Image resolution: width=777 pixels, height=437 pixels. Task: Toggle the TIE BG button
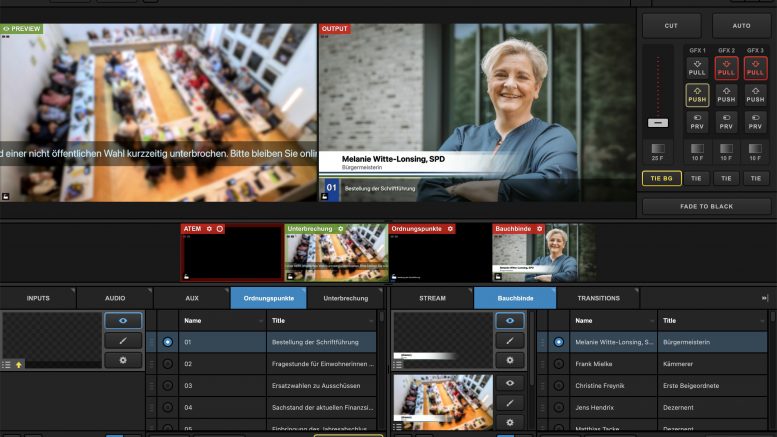click(661, 178)
